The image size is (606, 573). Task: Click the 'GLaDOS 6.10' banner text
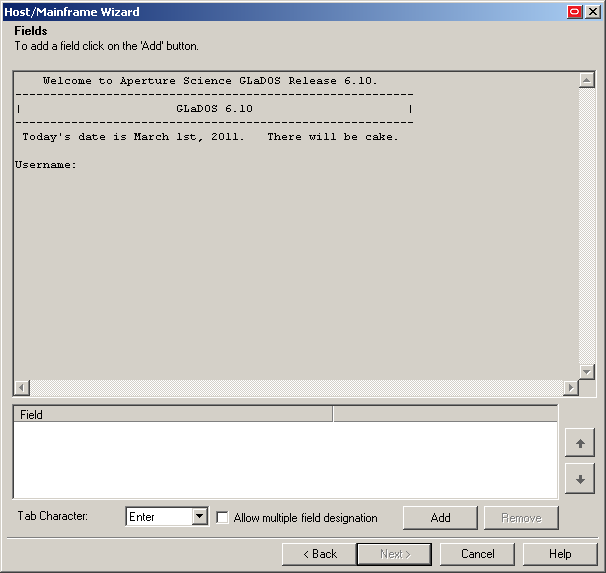pyautogui.click(x=214, y=109)
